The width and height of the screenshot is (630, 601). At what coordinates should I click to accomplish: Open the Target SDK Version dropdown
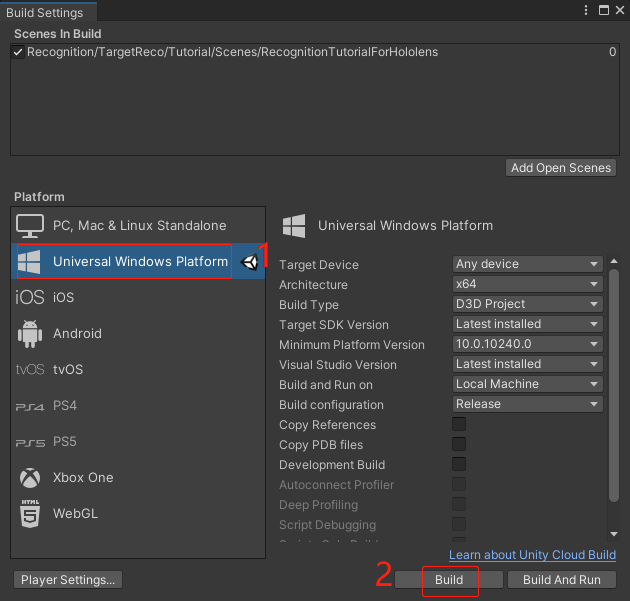pos(528,324)
